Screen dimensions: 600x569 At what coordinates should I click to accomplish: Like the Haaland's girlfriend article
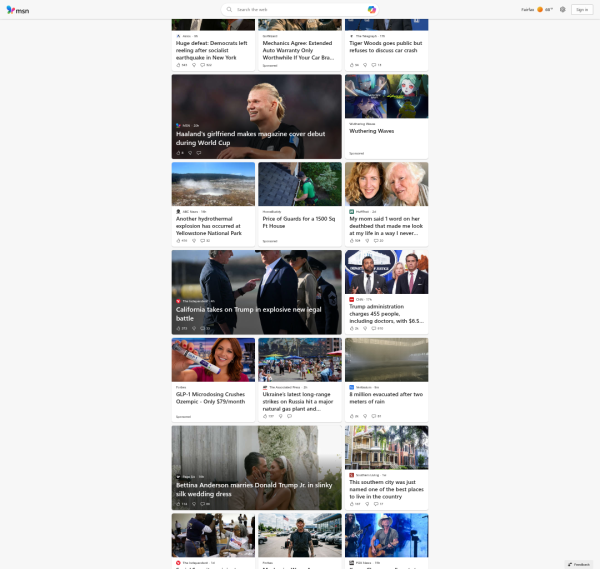[178, 153]
